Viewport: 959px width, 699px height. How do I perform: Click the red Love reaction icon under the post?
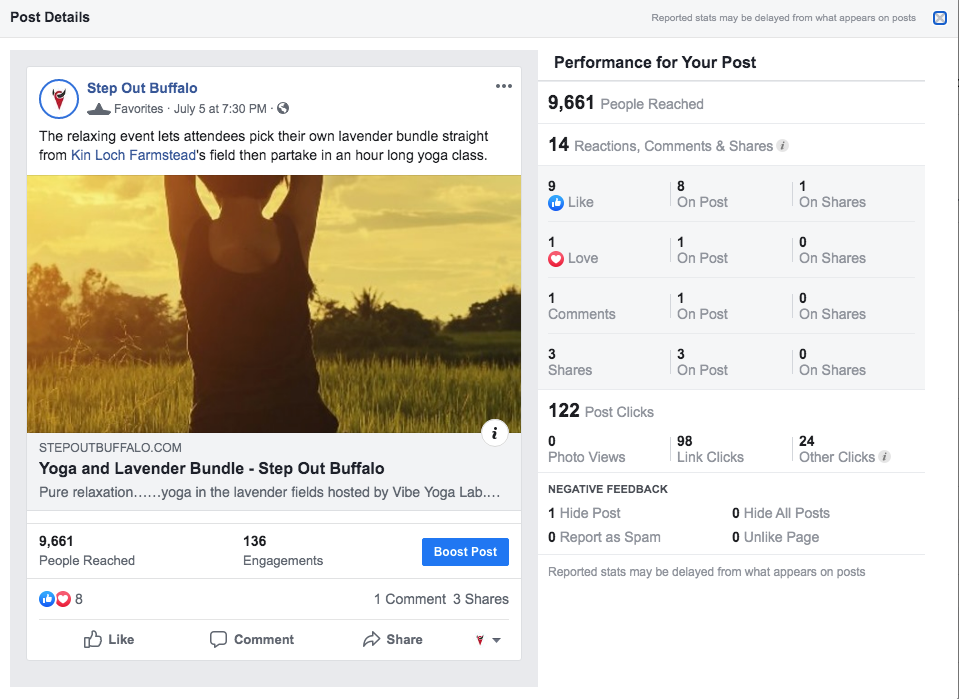click(63, 599)
